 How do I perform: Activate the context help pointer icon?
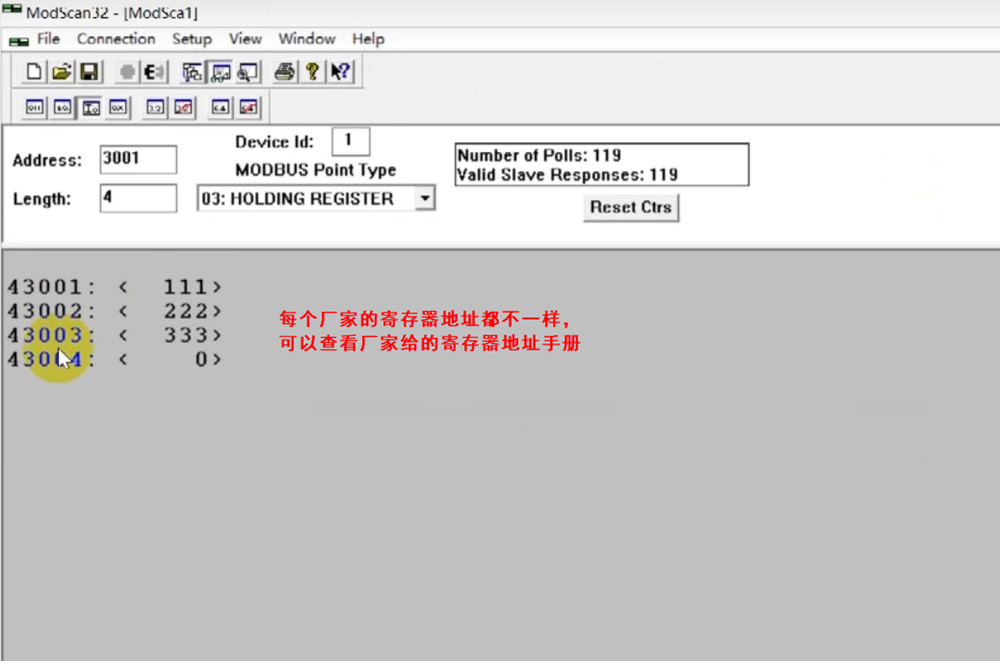pyautogui.click(x=340, y=72)
